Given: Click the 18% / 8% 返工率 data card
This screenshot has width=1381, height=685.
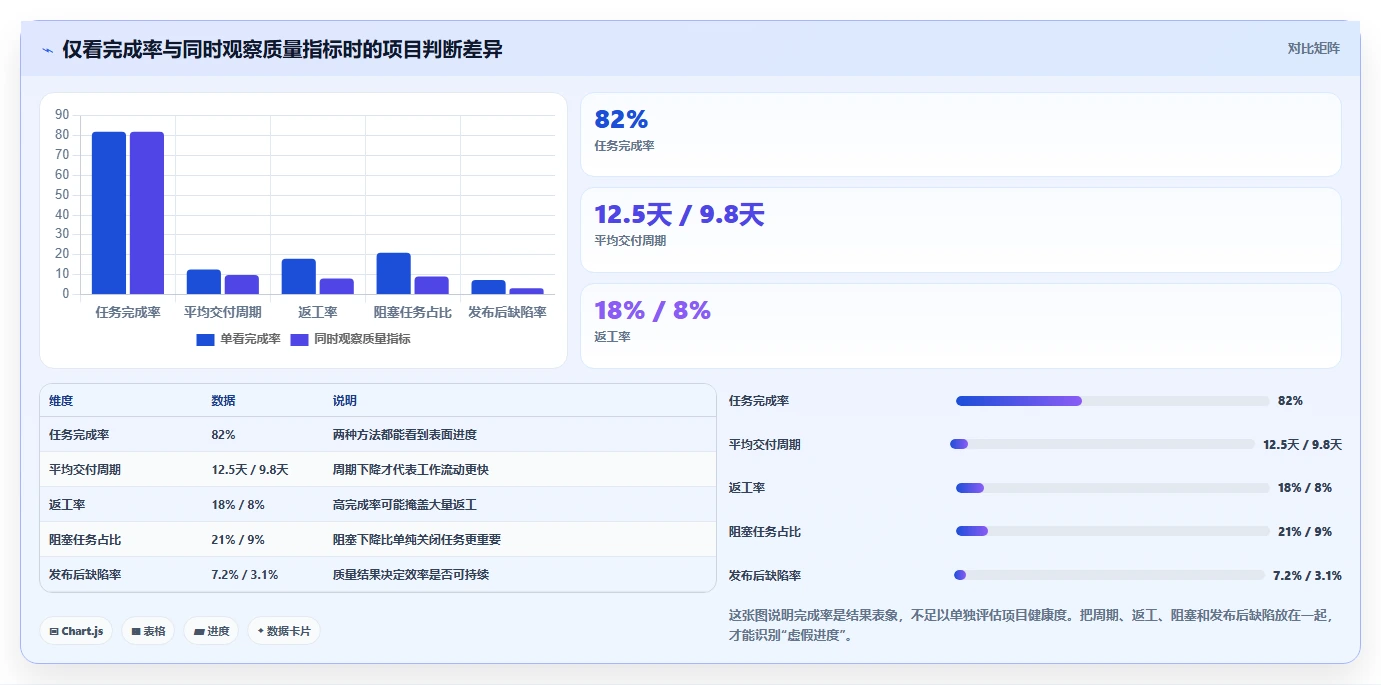Looking at the screenshot, I should (961, 326).
